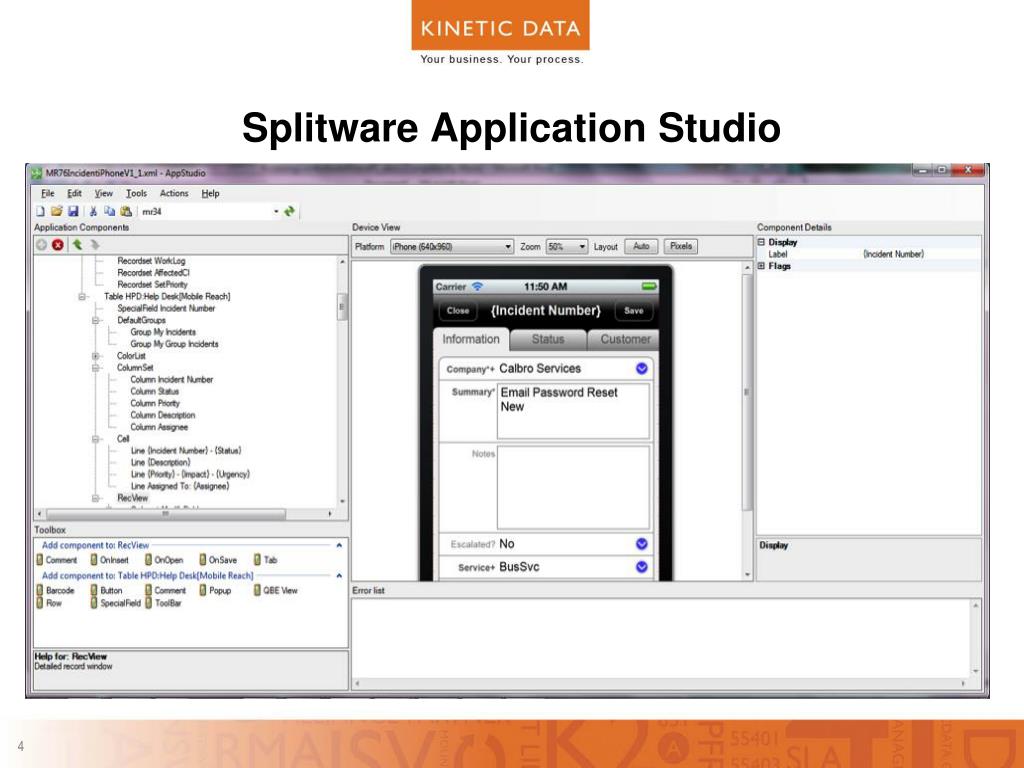
Task: Click the Pixels layout button
Action: pos(680,246)
